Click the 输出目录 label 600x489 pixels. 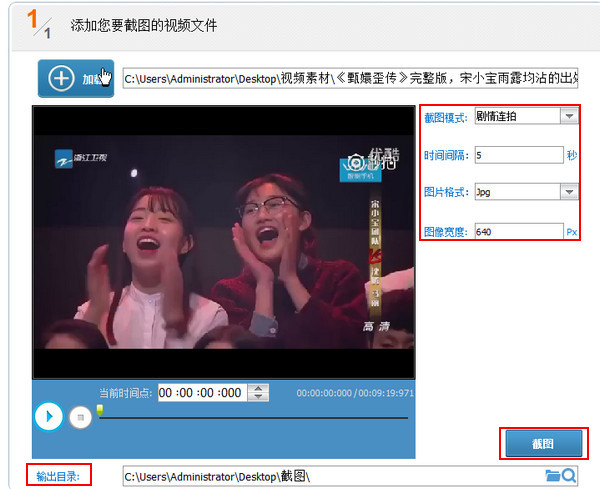(x=58, y=476)
